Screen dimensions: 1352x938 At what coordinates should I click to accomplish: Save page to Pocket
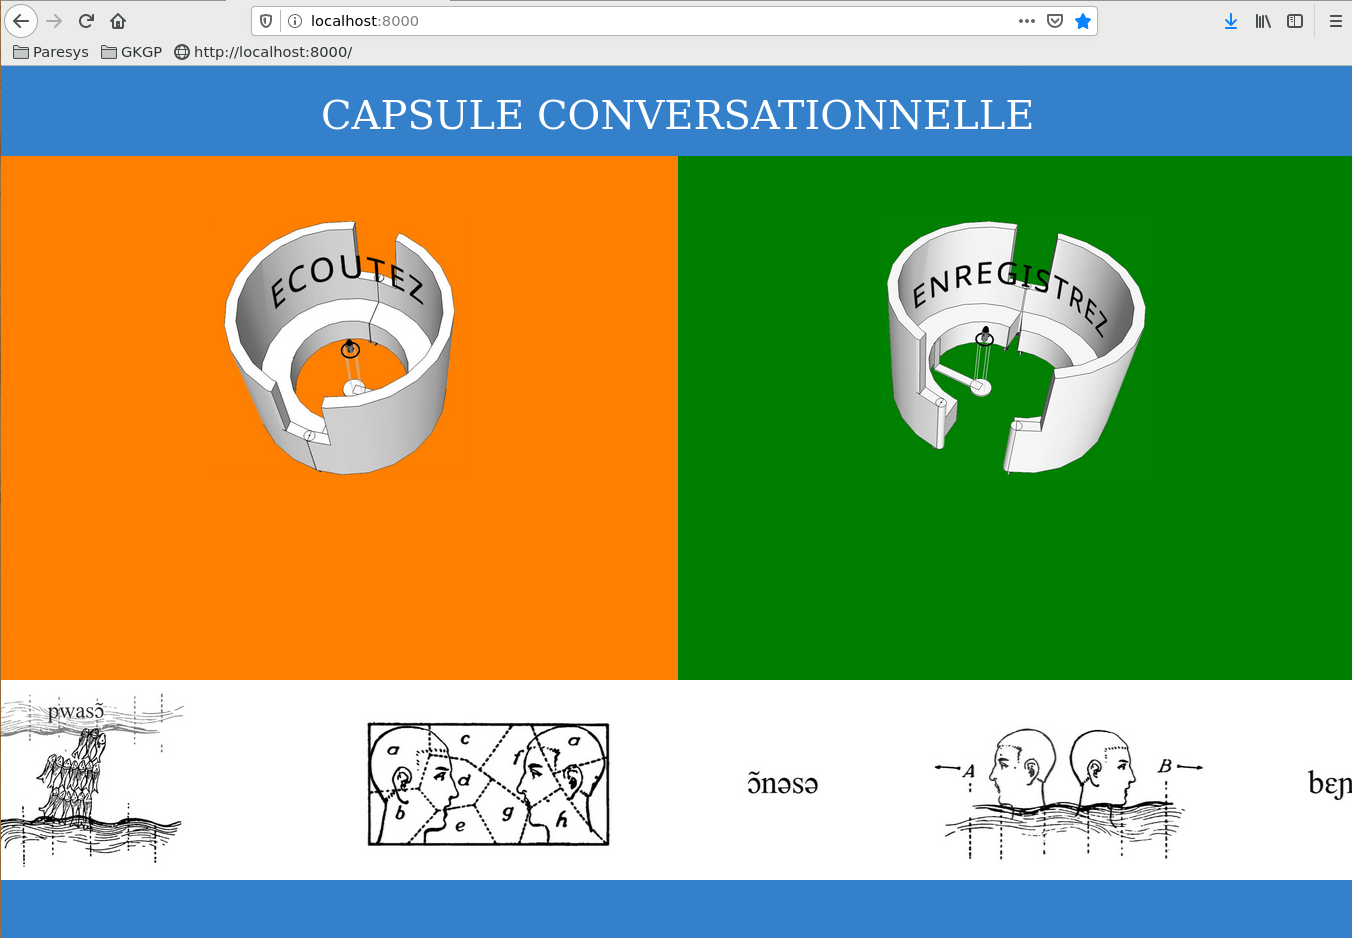1055,21
